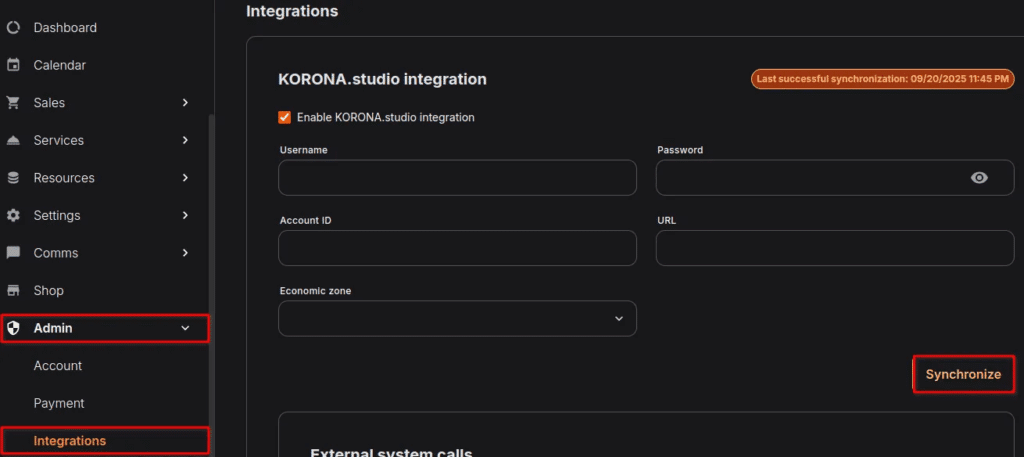Open the Account admin page
Screen dimensions: 1024x457
click(58, 366)
